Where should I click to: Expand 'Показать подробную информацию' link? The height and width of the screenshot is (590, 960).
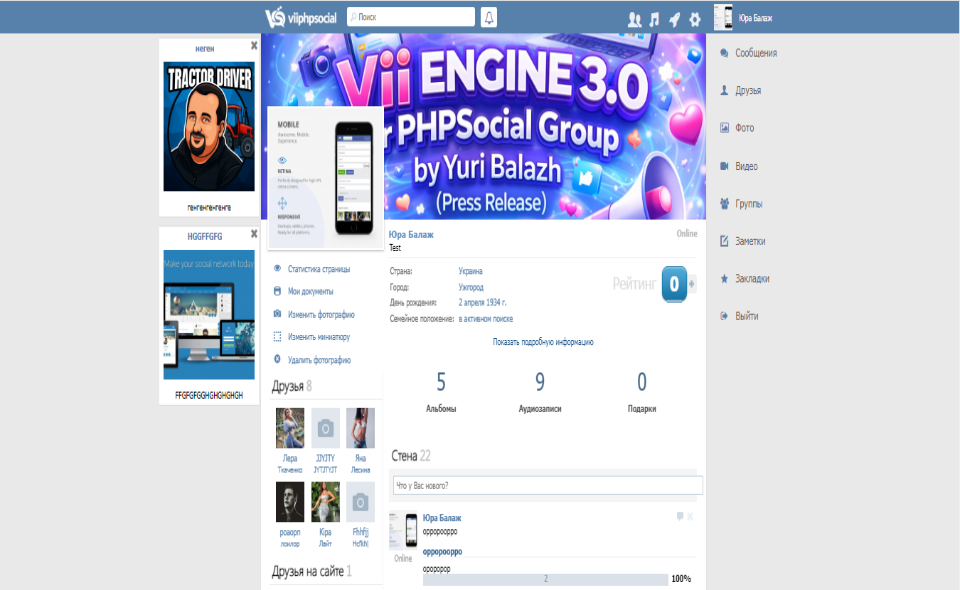click(543, 342)
